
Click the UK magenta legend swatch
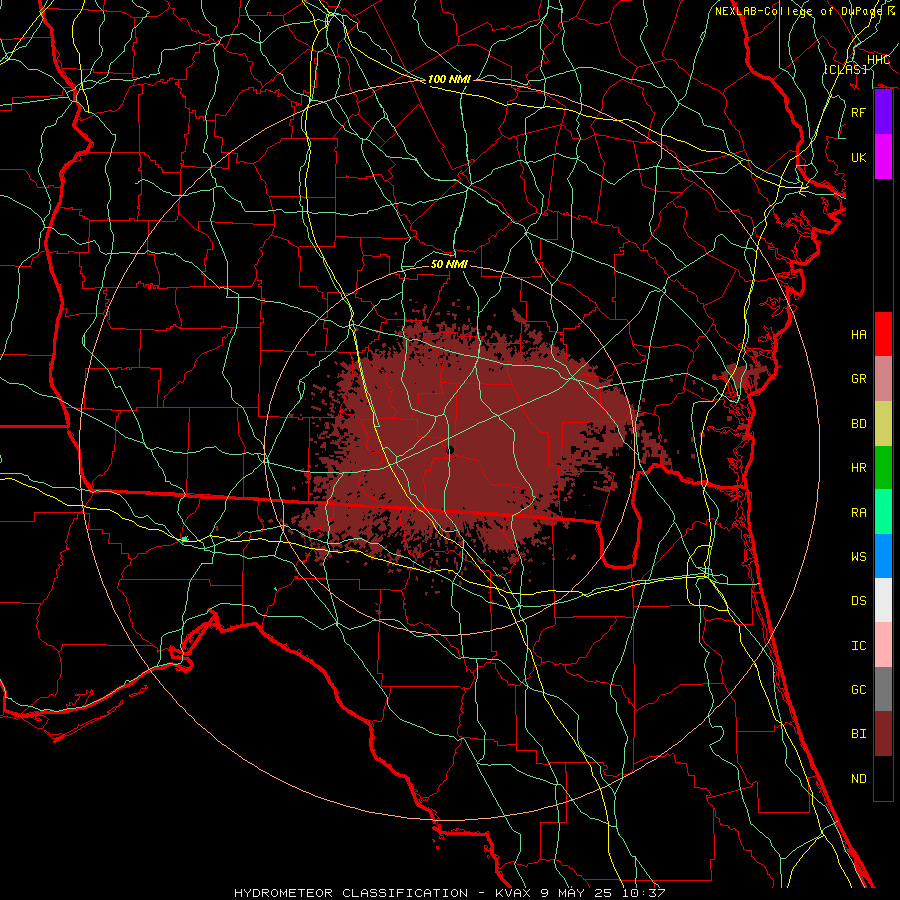point(883,157)
